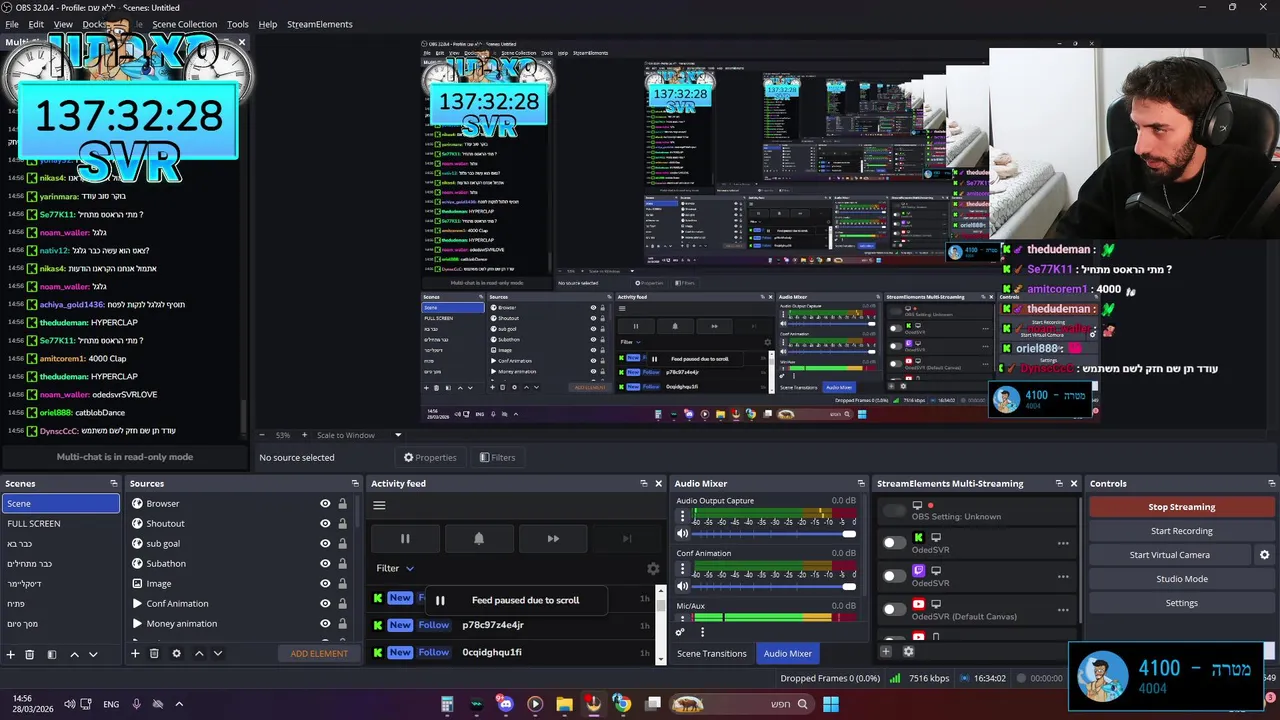This screenshot has height=720, width=1280.
Task: Click Stop Streaming
Action: point(1181,507)
